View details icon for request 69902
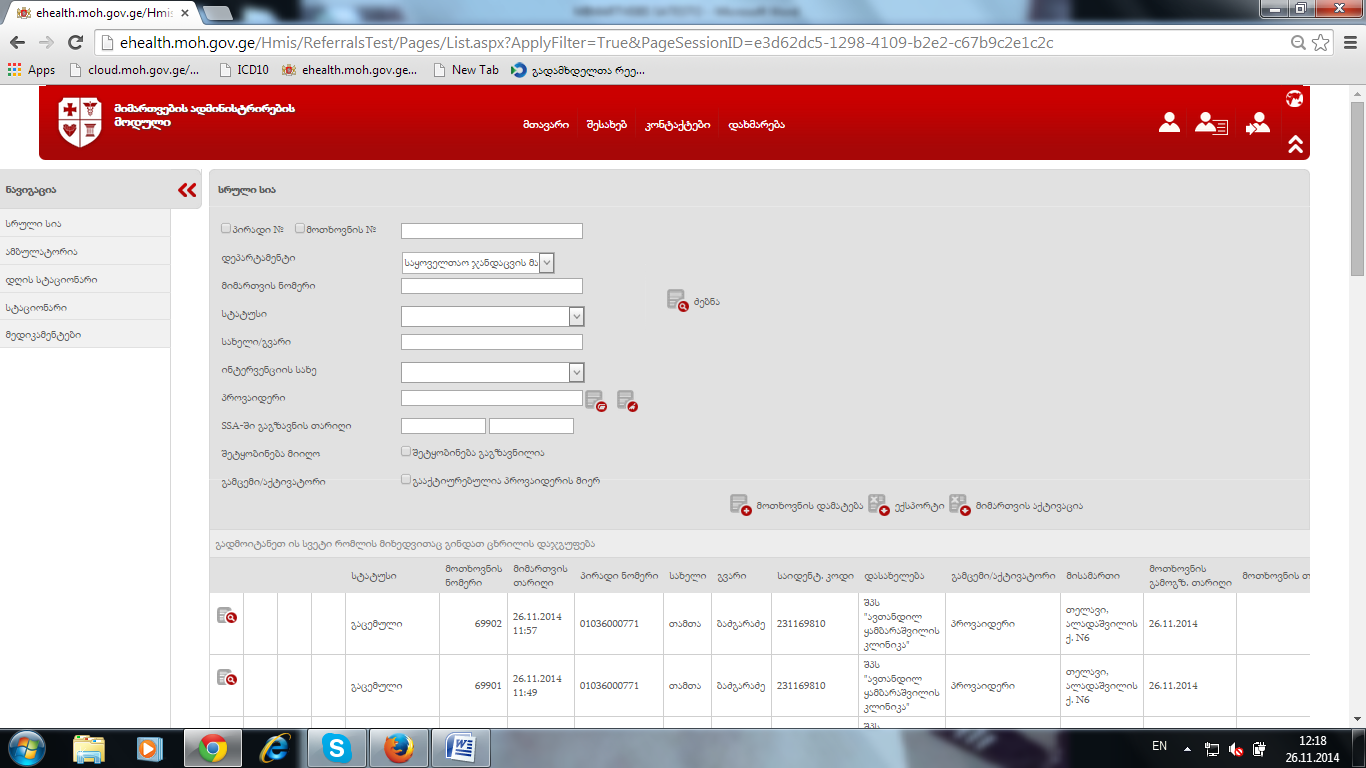Viewport: 1366px width, 768px height. click(x=227, y=616)
